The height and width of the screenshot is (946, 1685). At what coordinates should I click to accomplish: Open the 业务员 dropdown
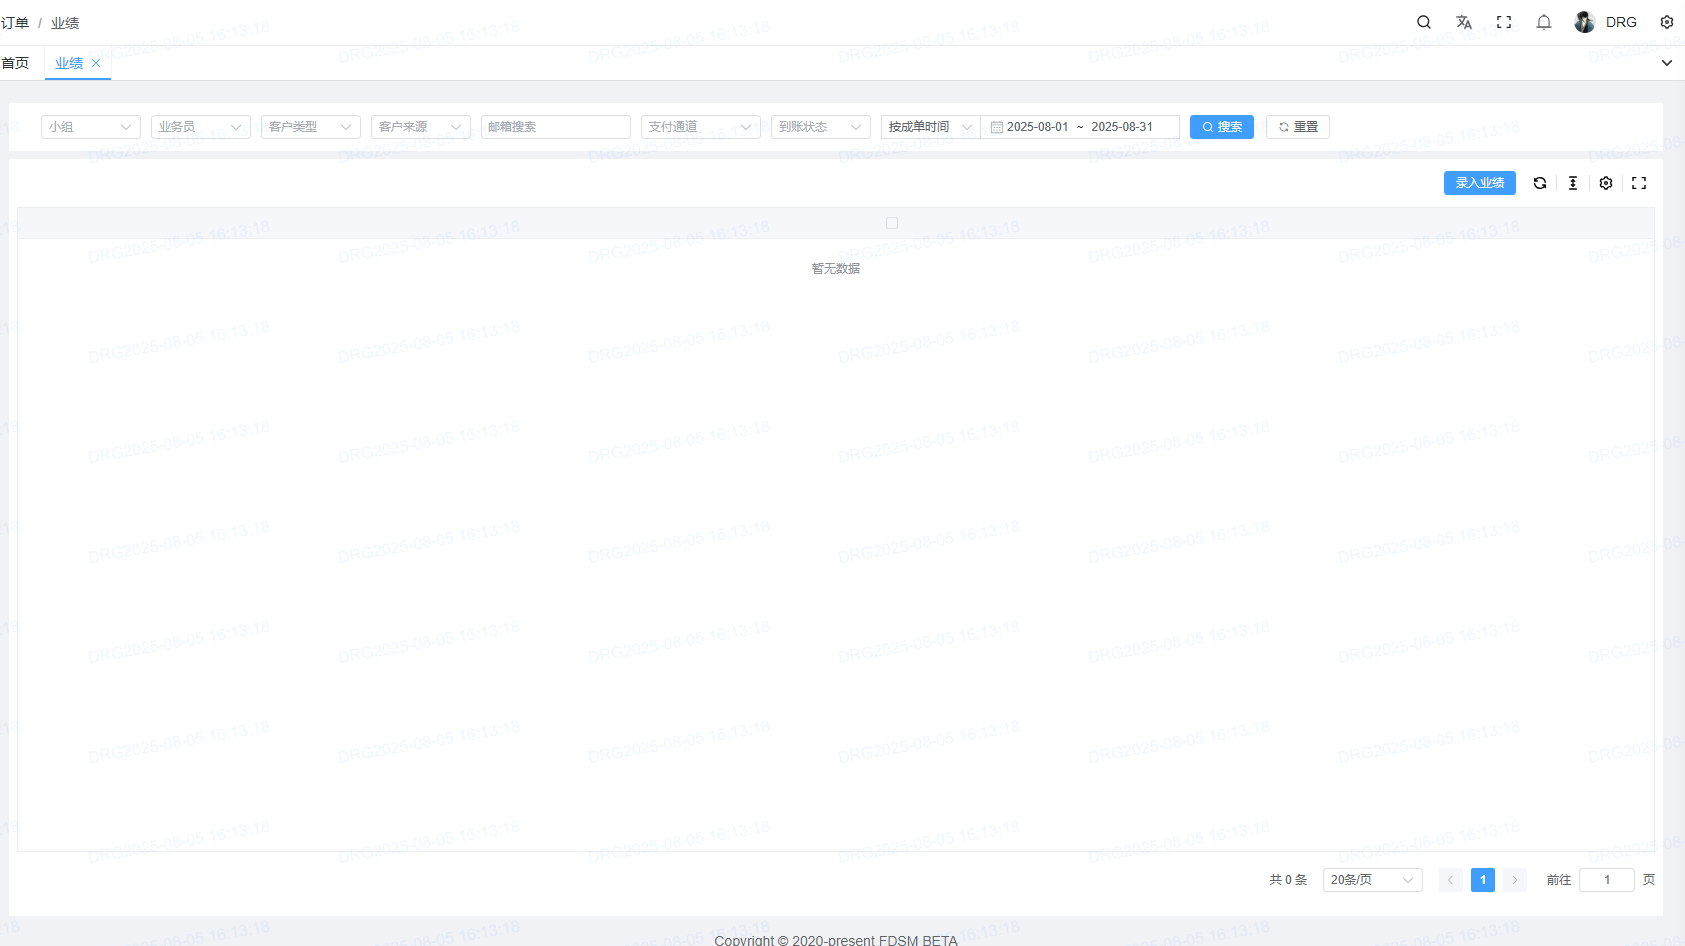point(200,127)
